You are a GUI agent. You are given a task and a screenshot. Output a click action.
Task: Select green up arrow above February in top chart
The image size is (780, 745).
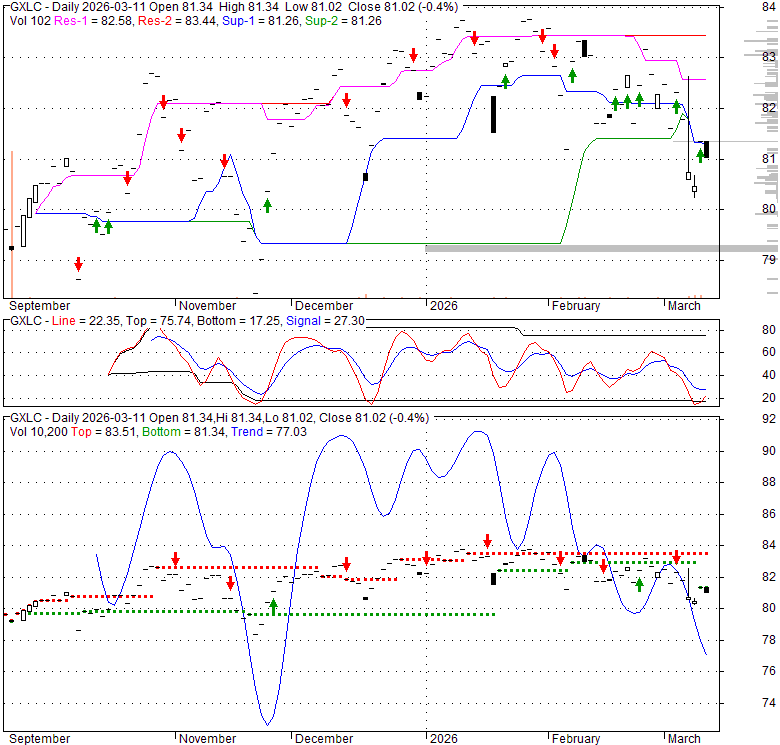[x=573, y=75]
